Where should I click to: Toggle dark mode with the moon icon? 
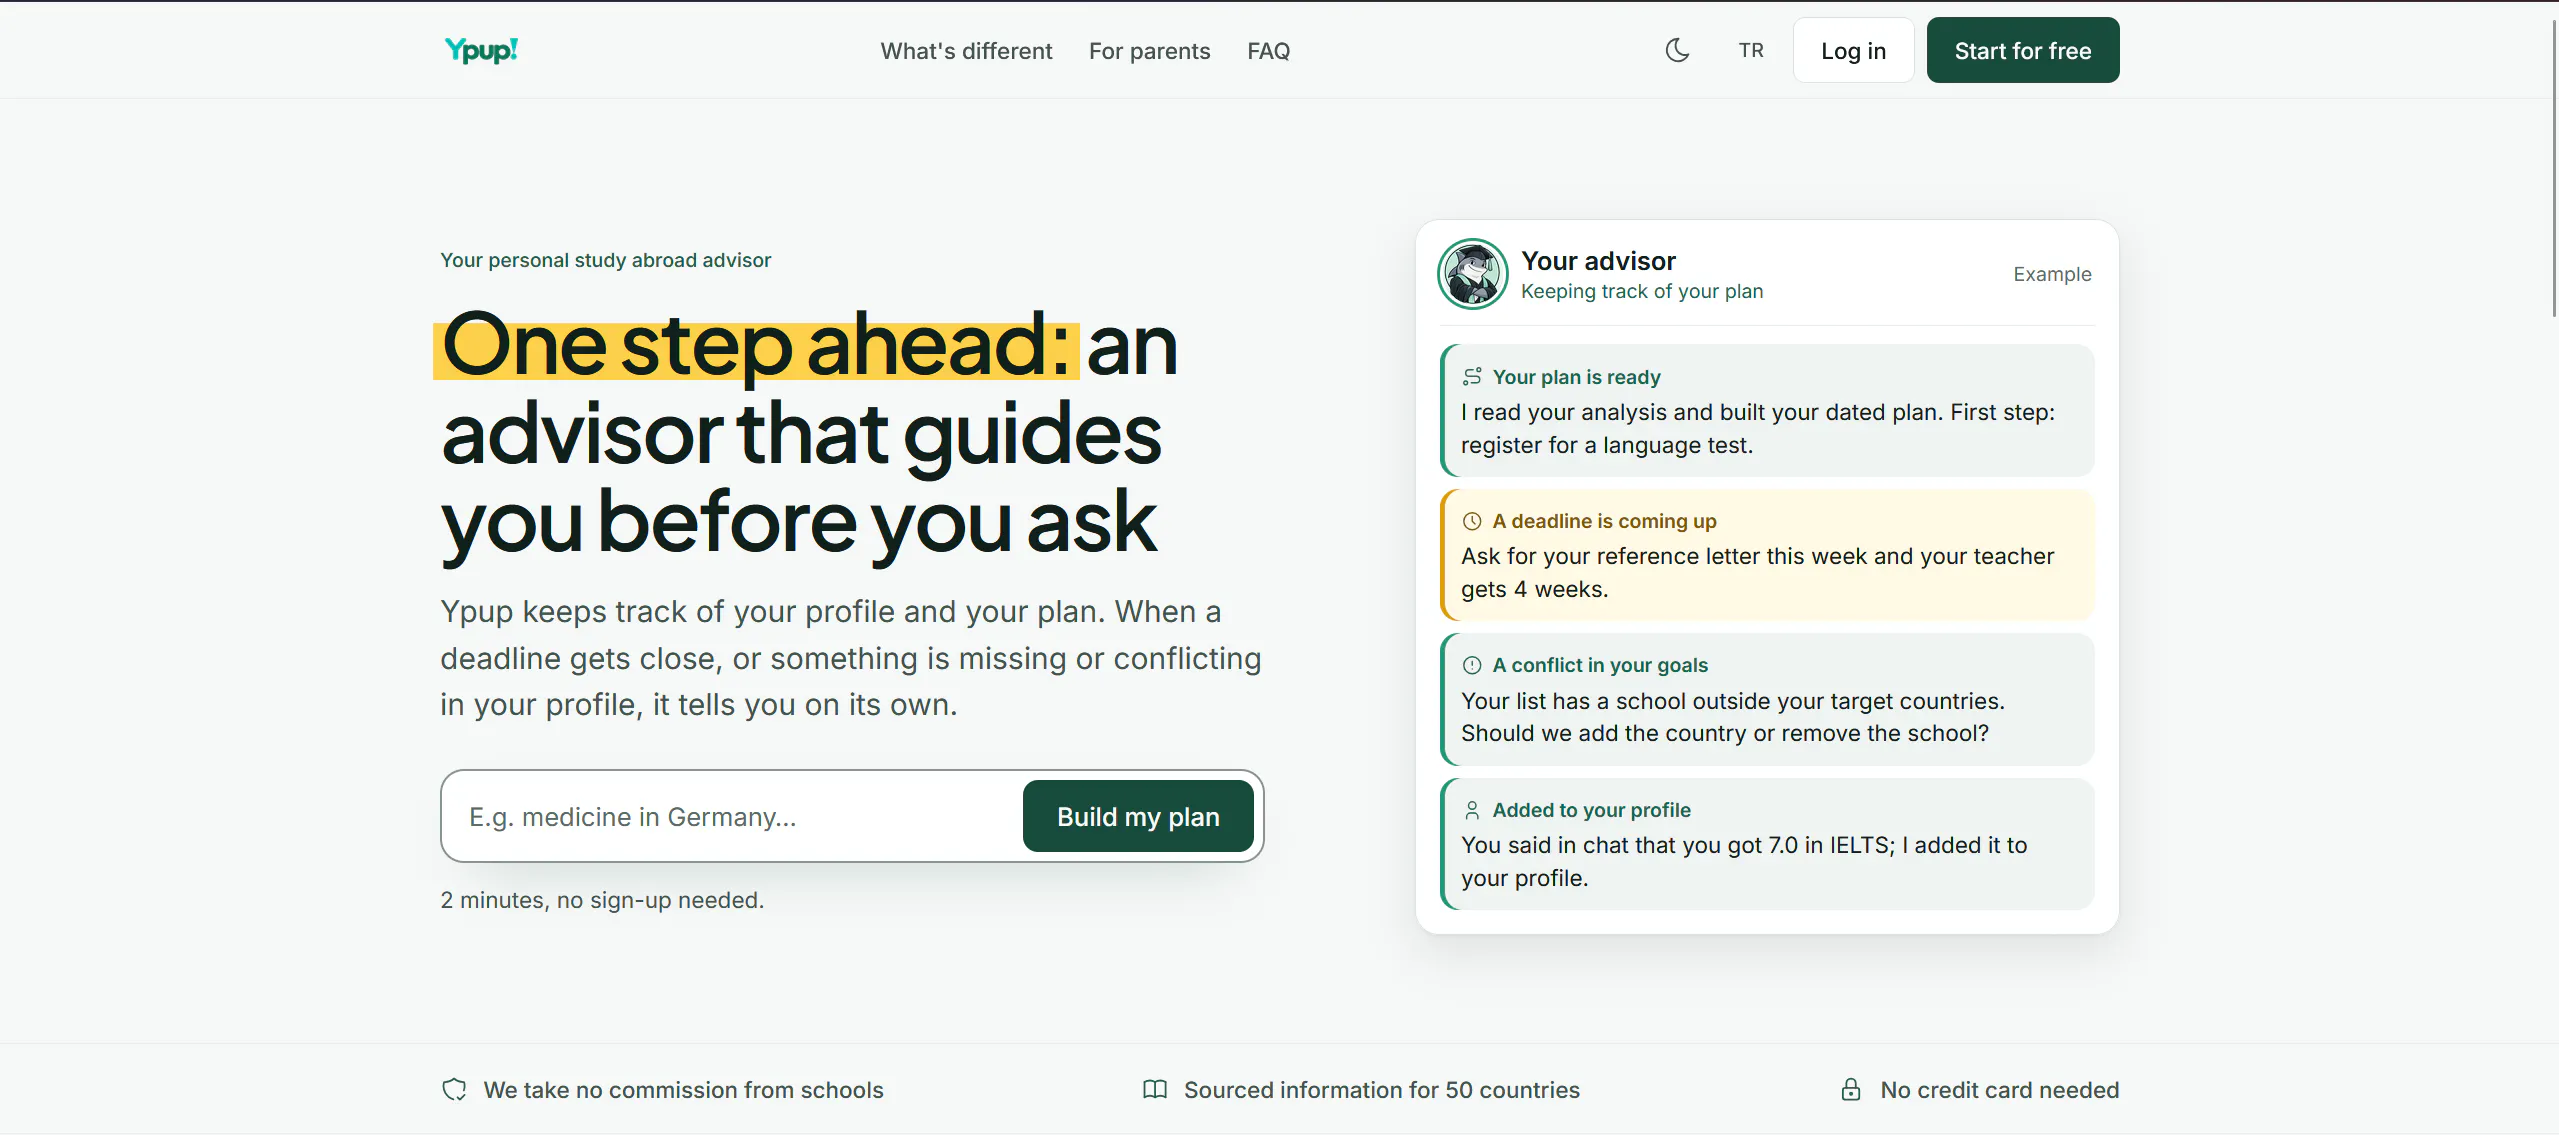point(1677,50)
